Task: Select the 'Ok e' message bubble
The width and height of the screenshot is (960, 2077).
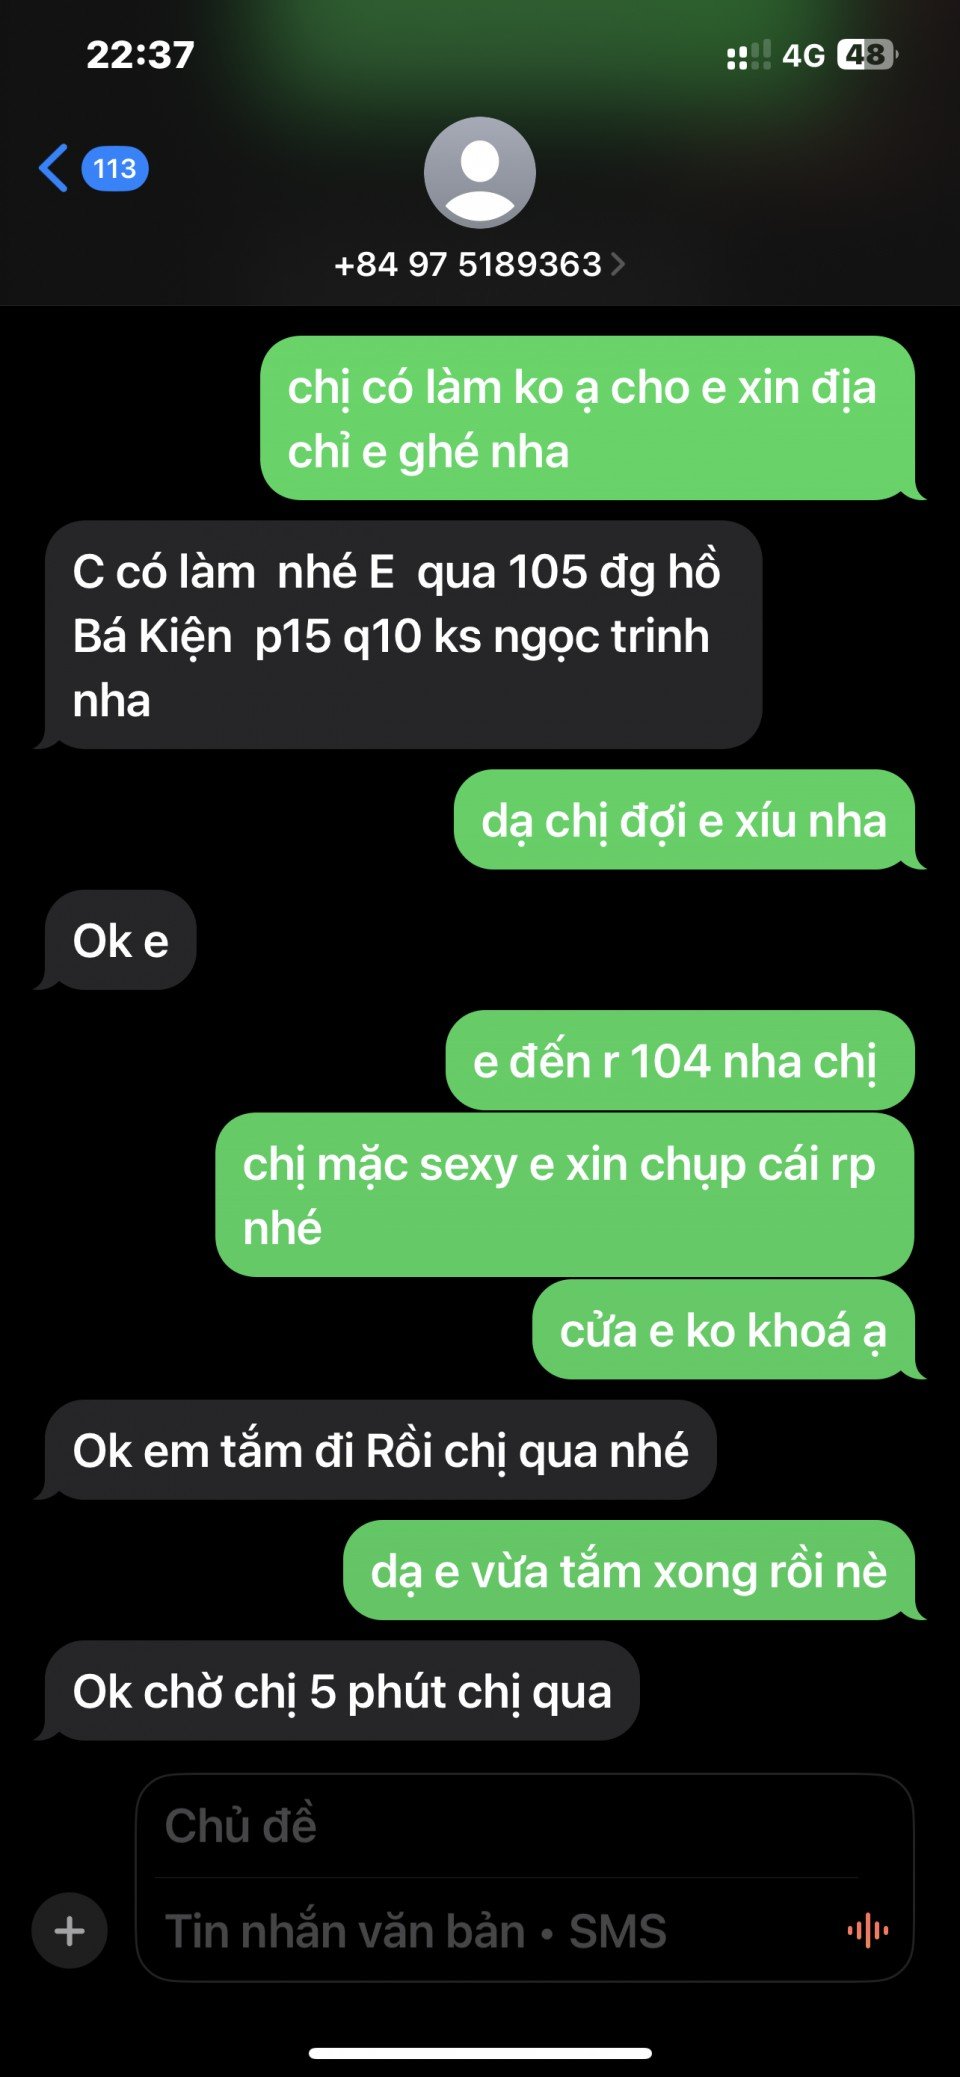Action: tap(120, 940)
